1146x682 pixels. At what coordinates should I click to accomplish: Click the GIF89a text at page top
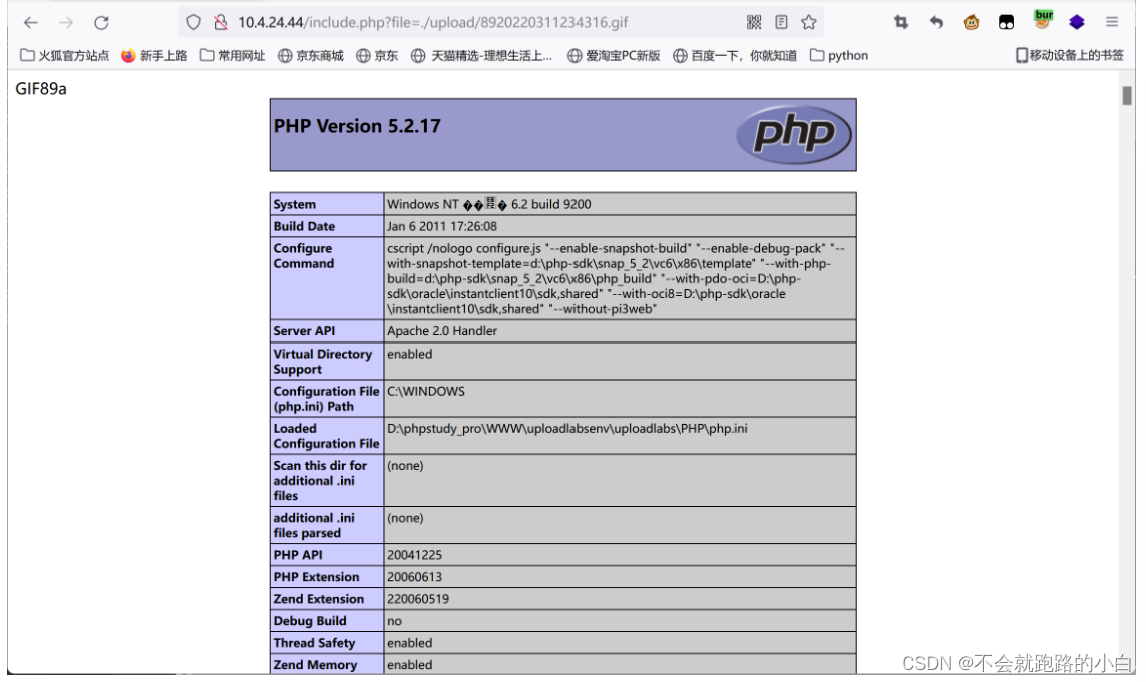(x=41, y=88)
